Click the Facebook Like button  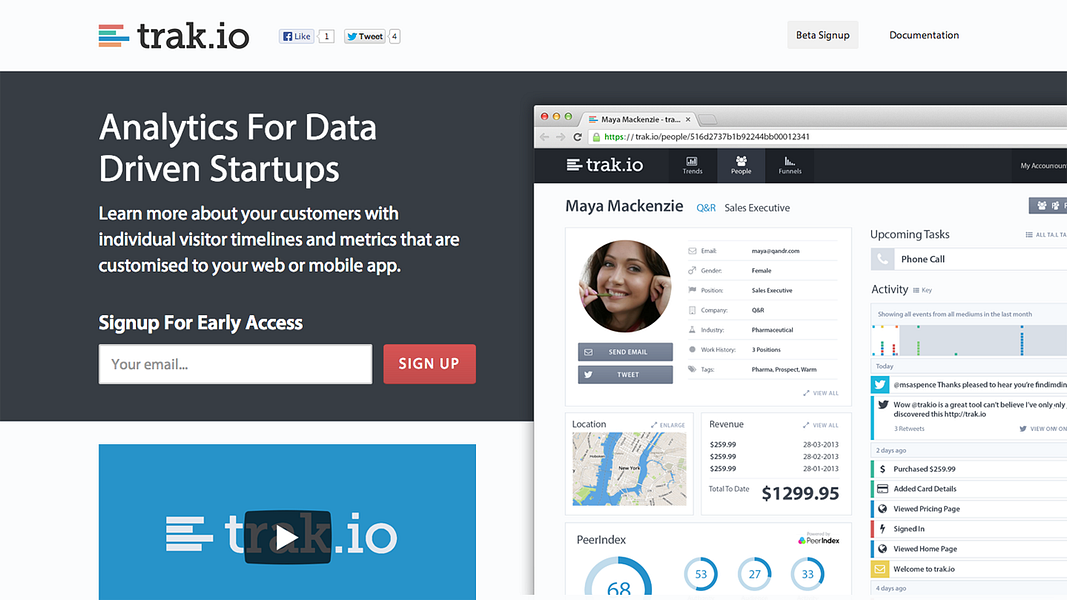coord(297,36)
